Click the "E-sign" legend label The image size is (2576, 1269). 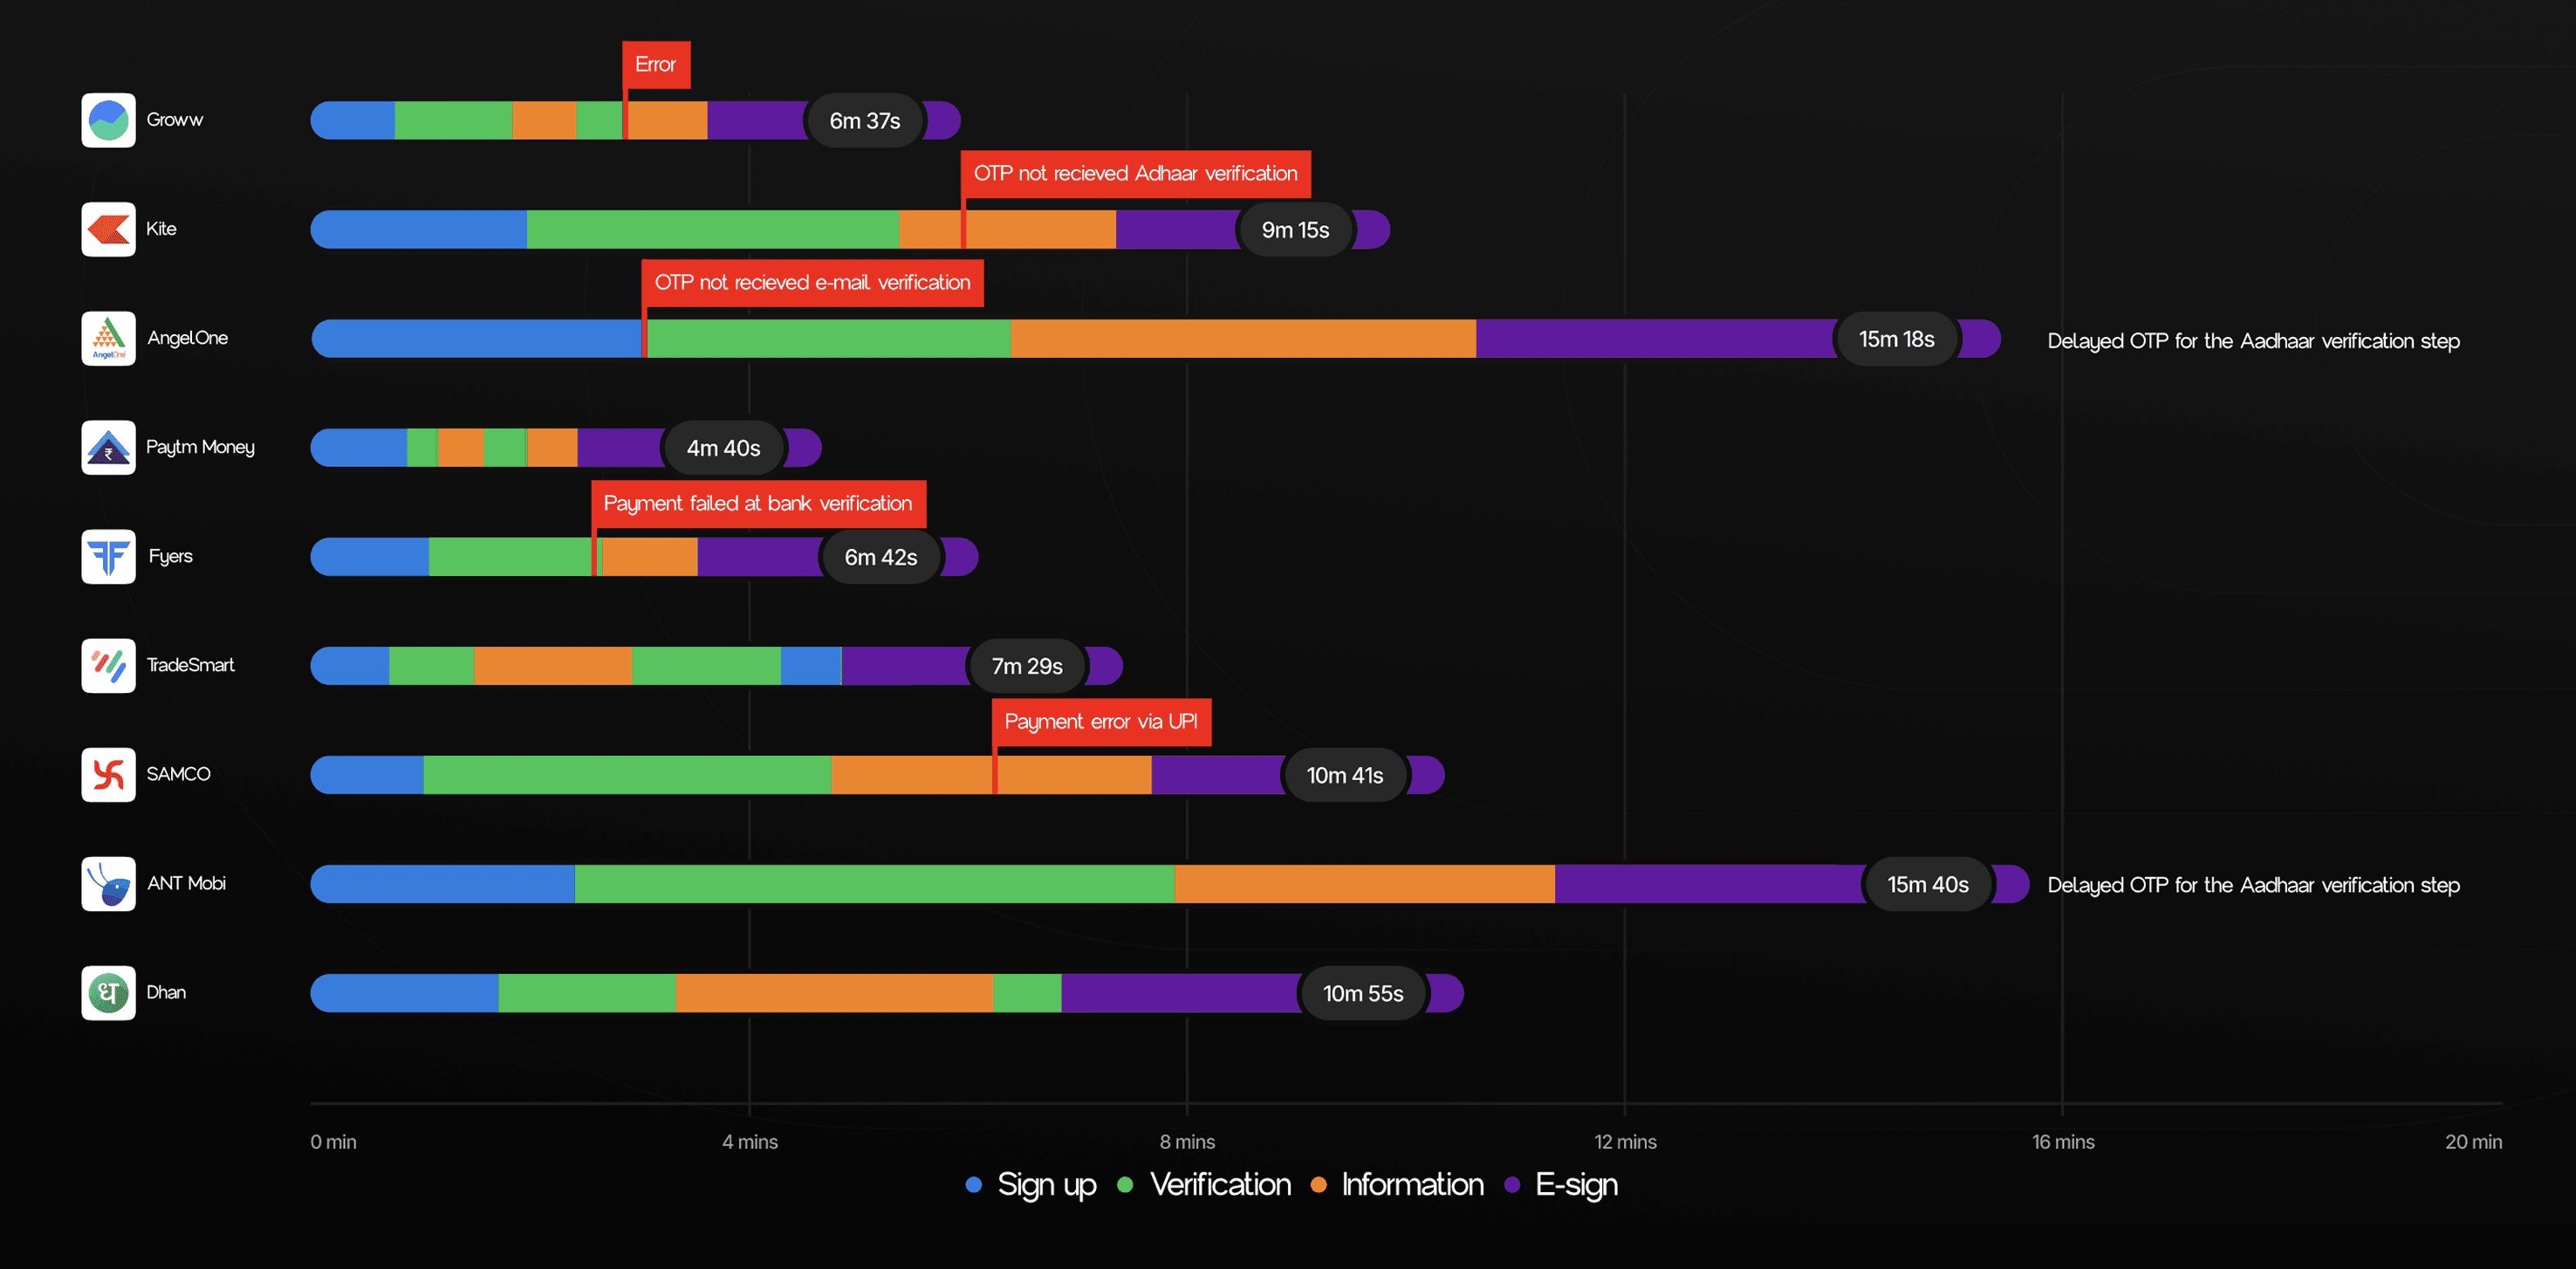(1576, 1185)
